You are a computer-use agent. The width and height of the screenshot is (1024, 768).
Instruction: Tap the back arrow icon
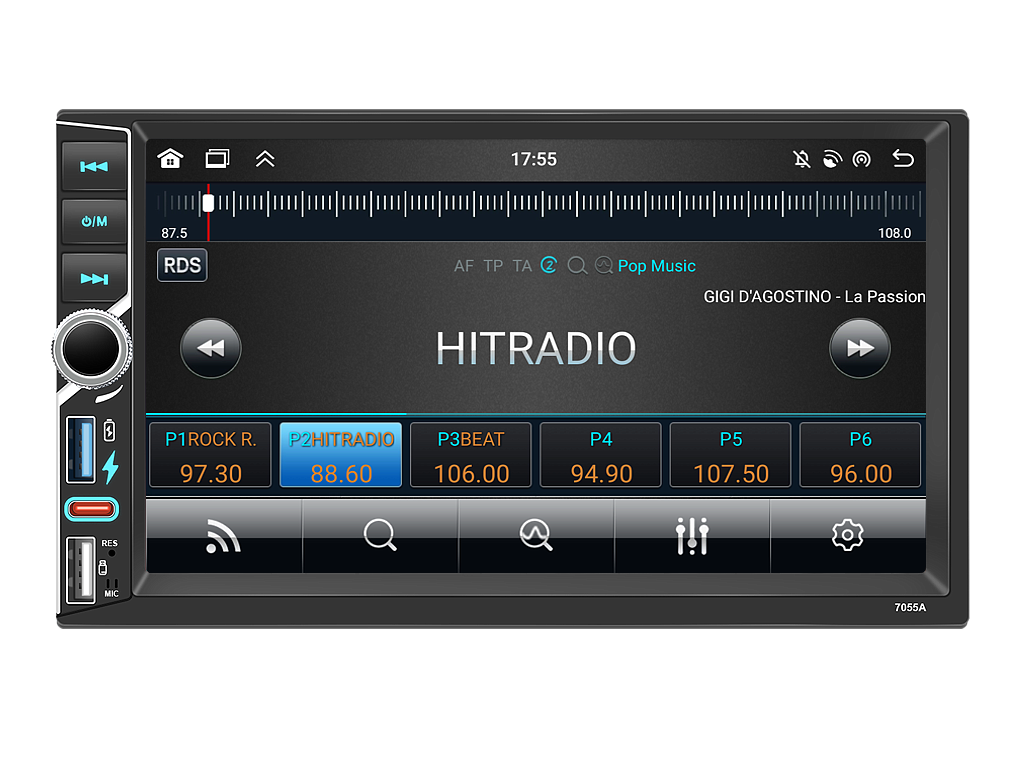click(x=903, y=159)
